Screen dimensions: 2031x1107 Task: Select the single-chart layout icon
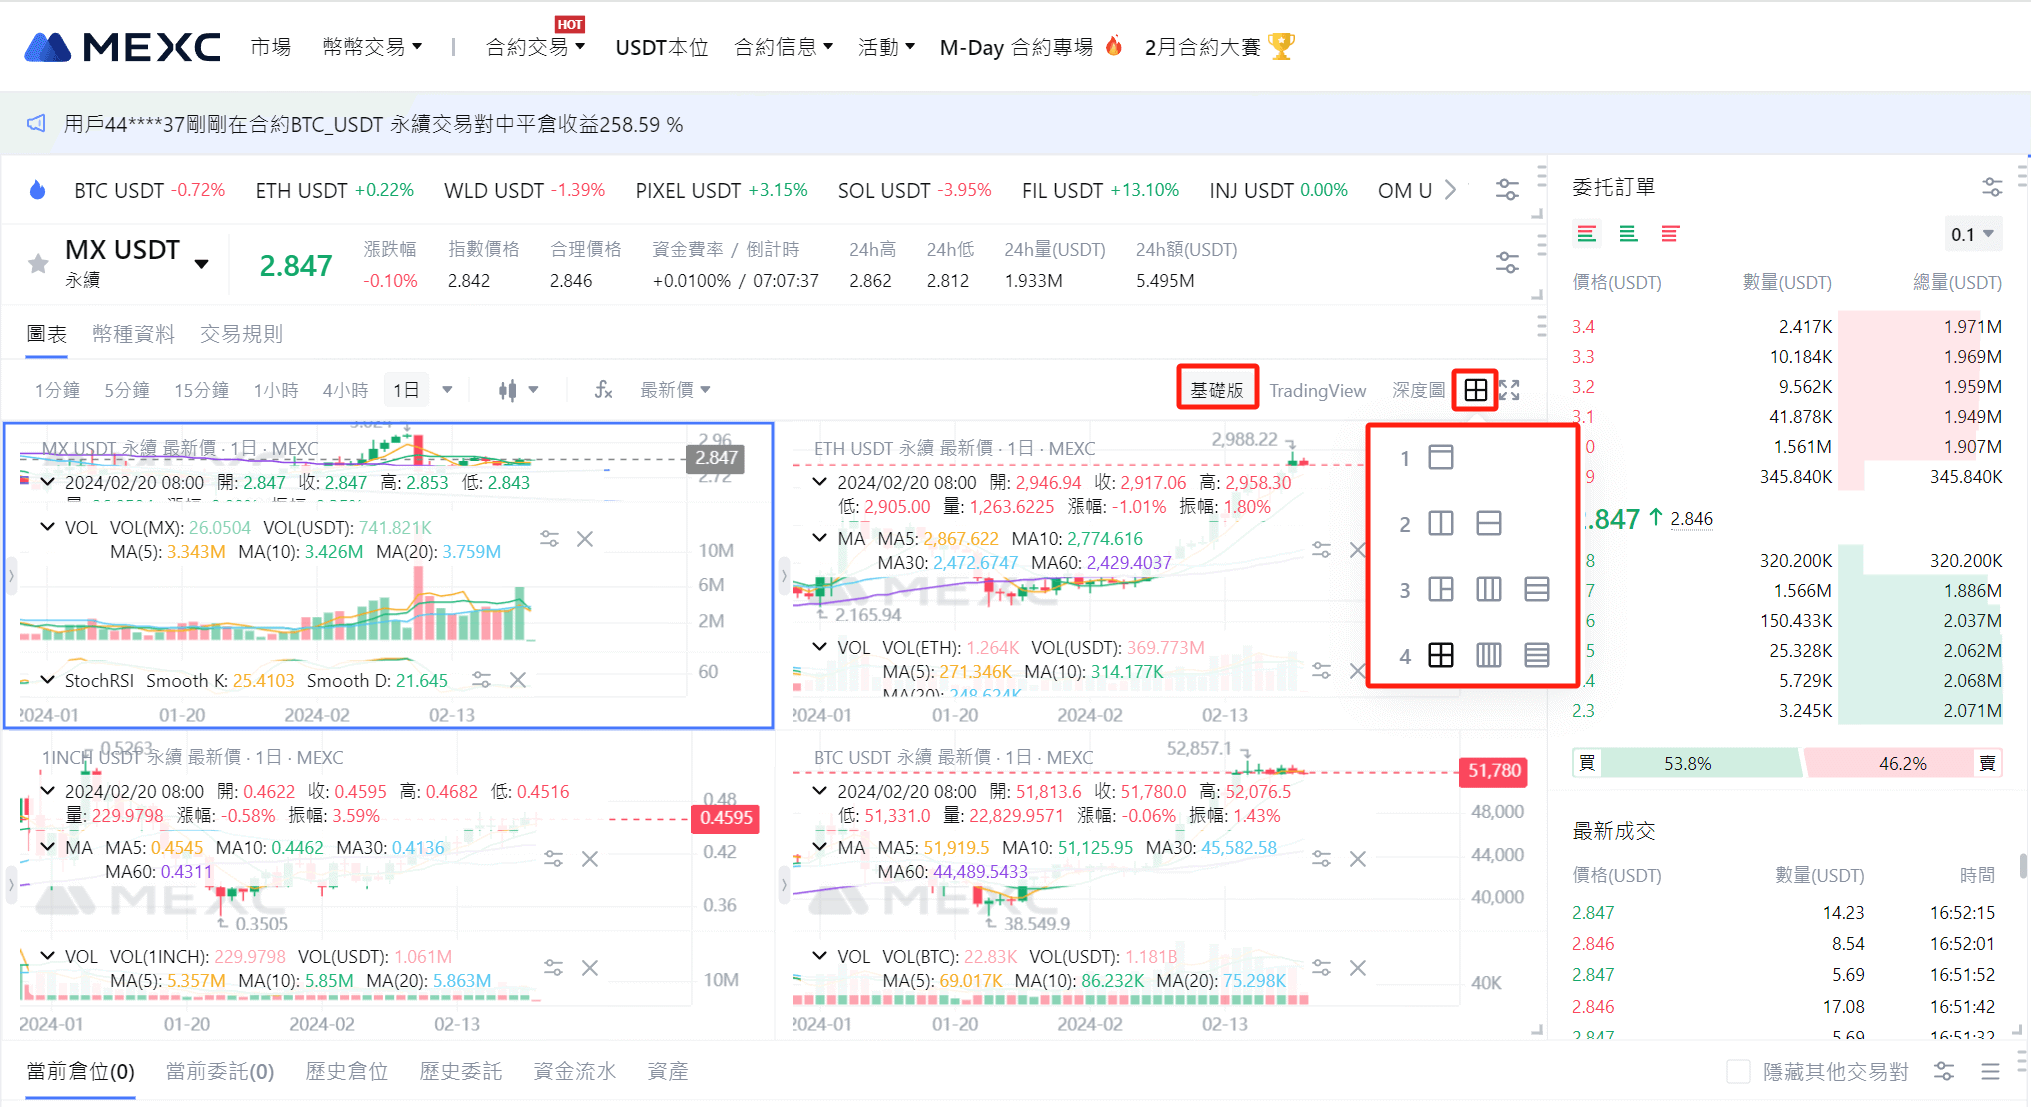click(x=1441, y=458)
